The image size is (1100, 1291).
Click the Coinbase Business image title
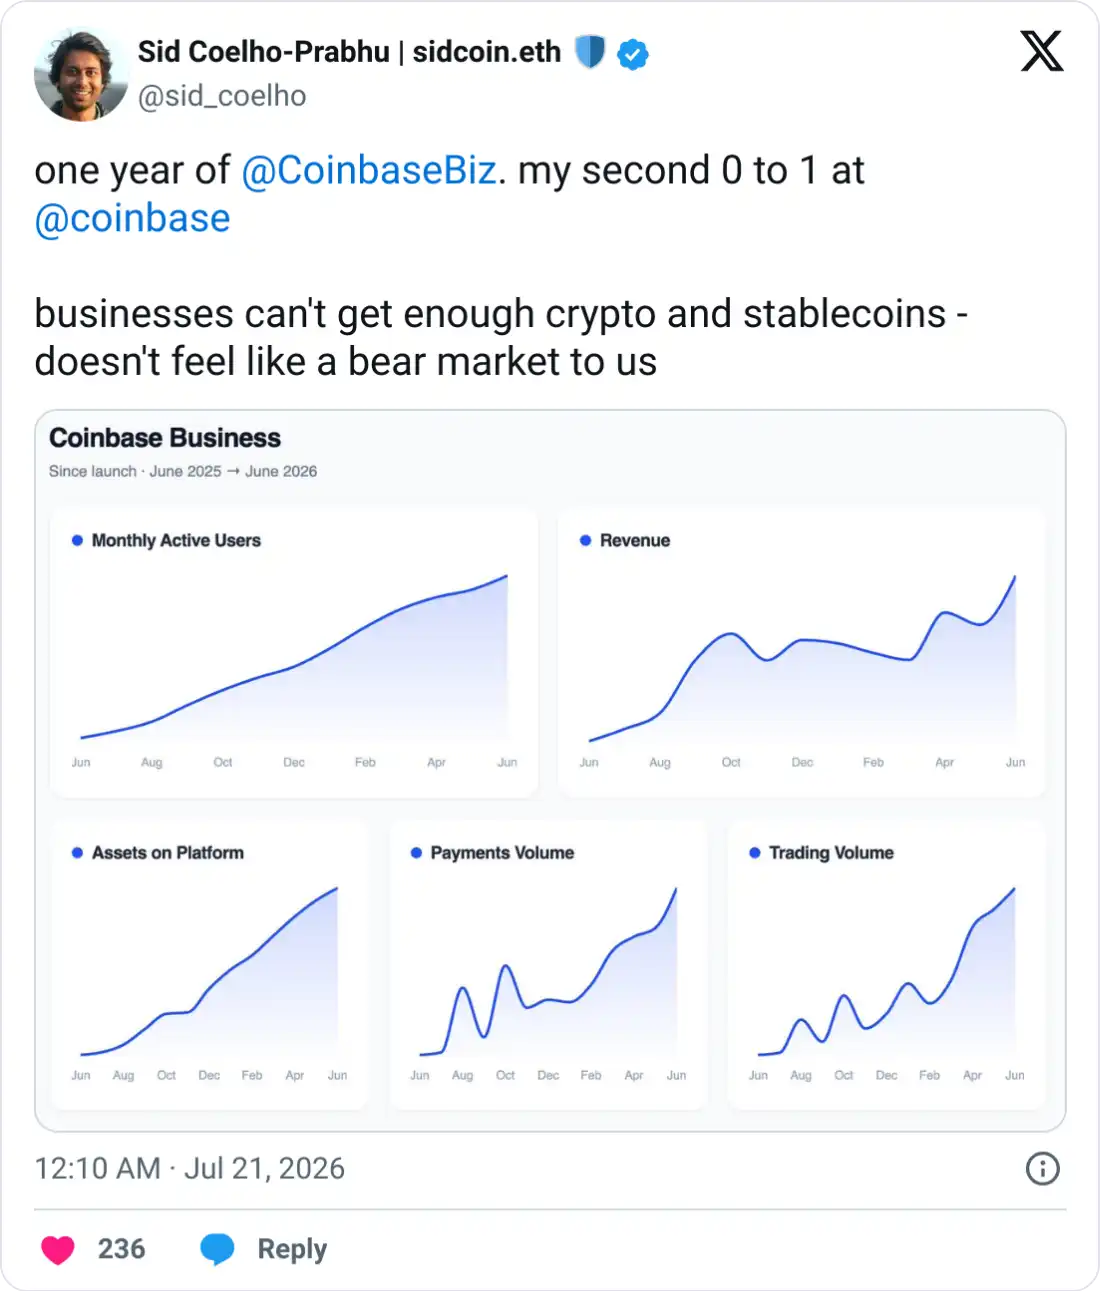click(x=165, y=438)
